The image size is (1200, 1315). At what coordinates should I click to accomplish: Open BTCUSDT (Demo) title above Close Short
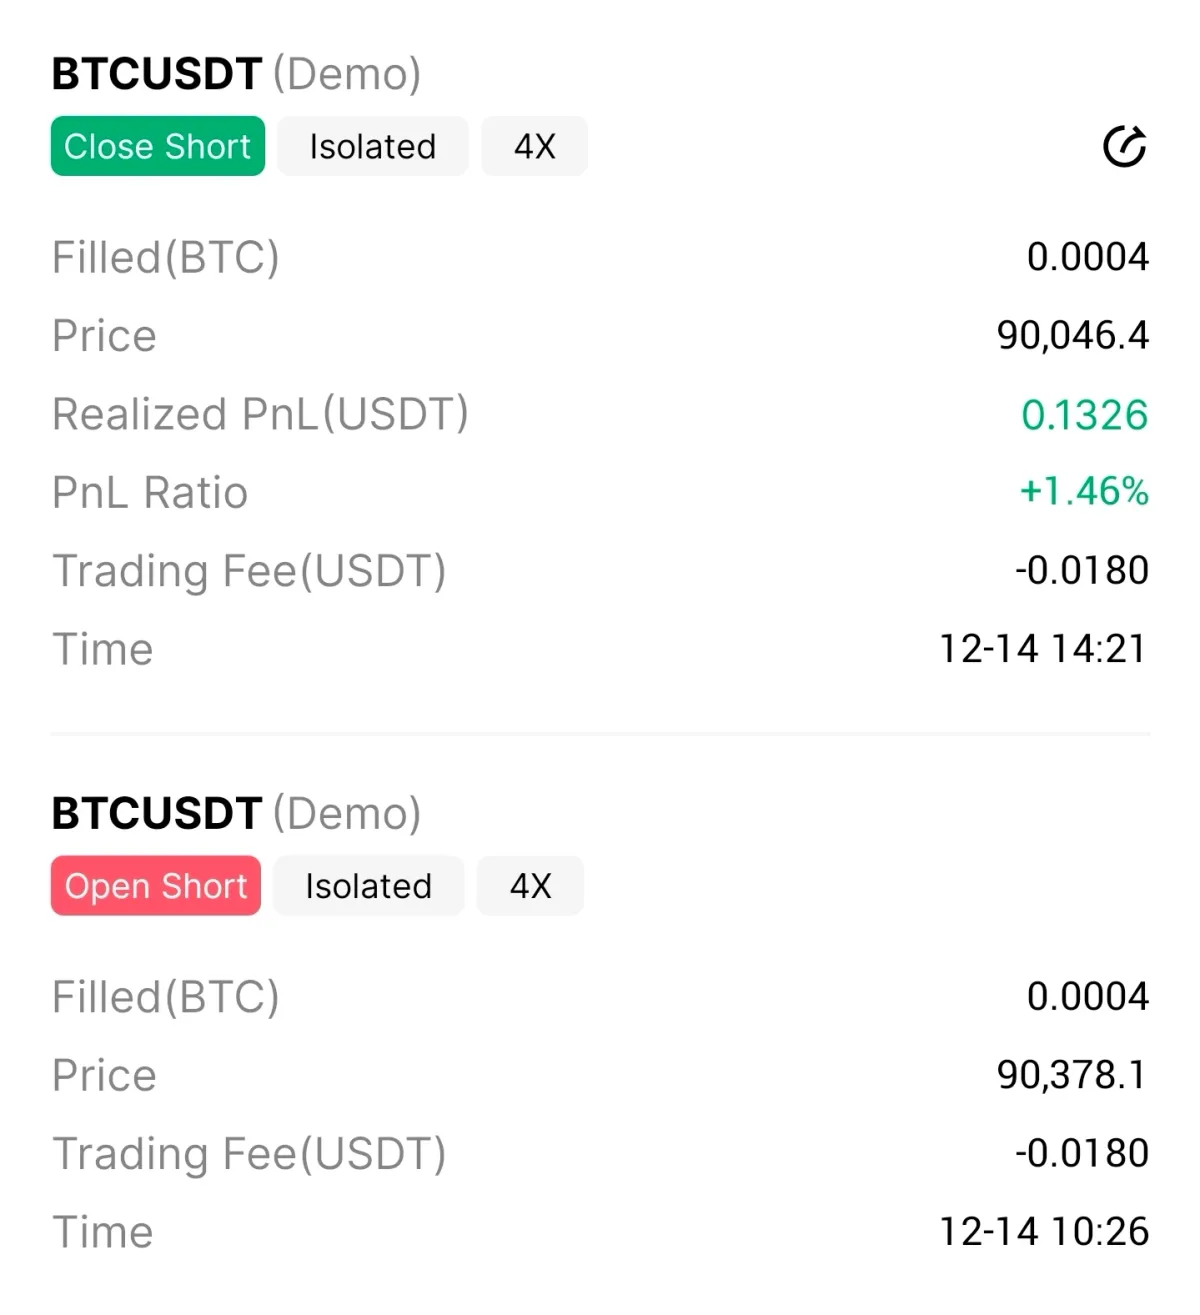pos(236,74)
